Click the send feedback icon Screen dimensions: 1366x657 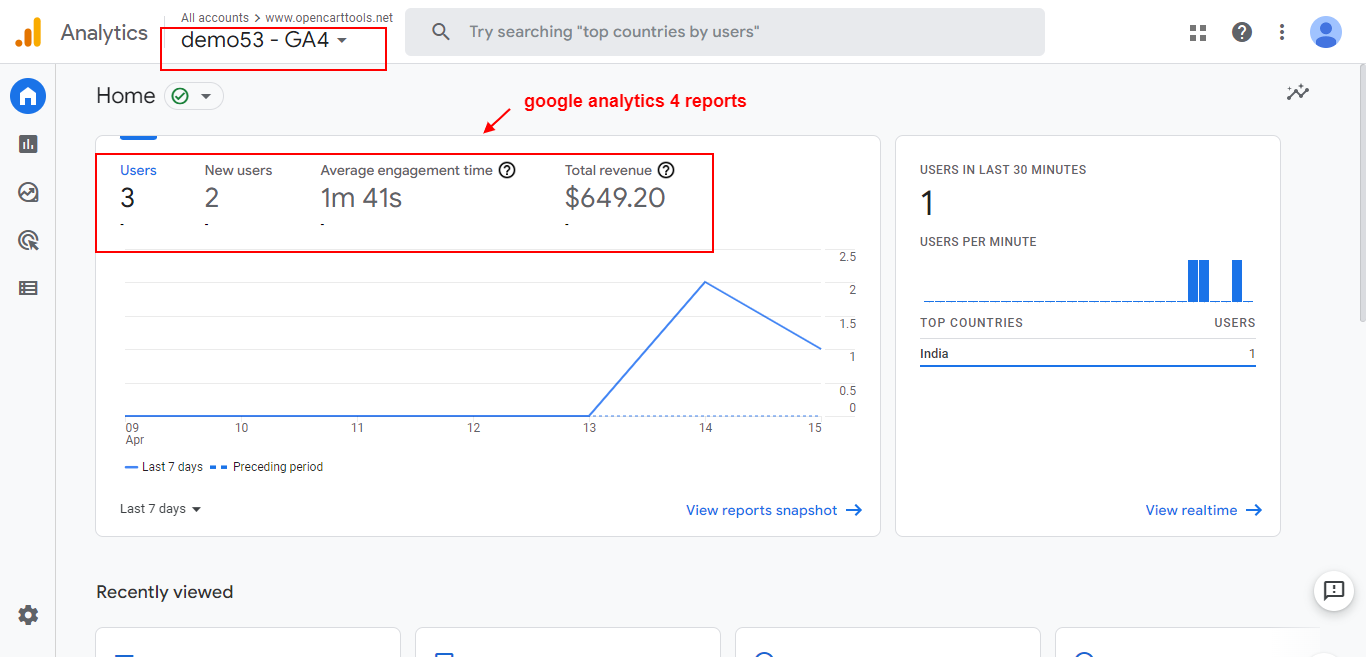(1334, 590)
